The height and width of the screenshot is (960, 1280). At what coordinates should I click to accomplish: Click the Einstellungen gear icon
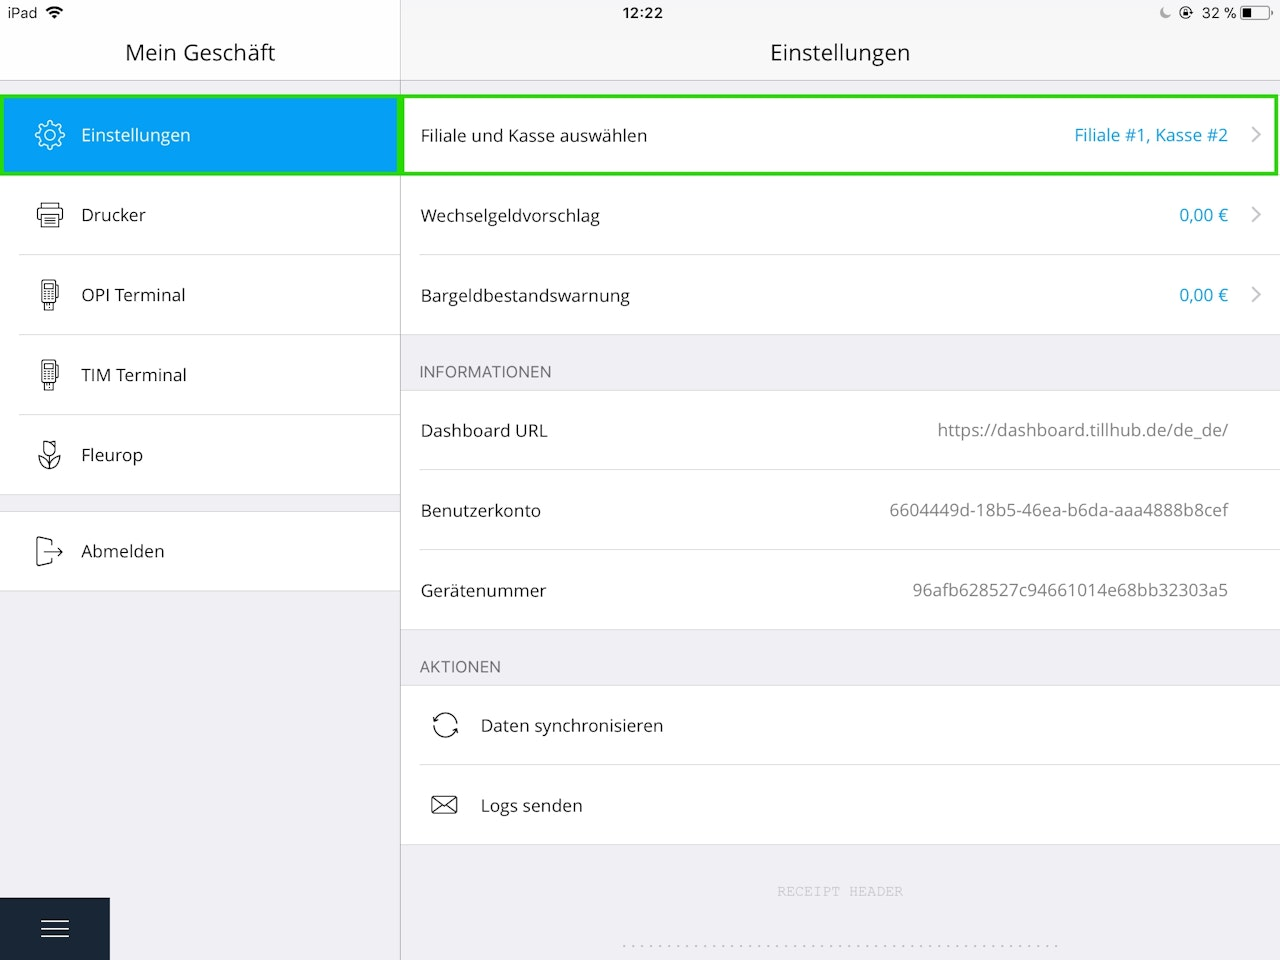[49, 135]
